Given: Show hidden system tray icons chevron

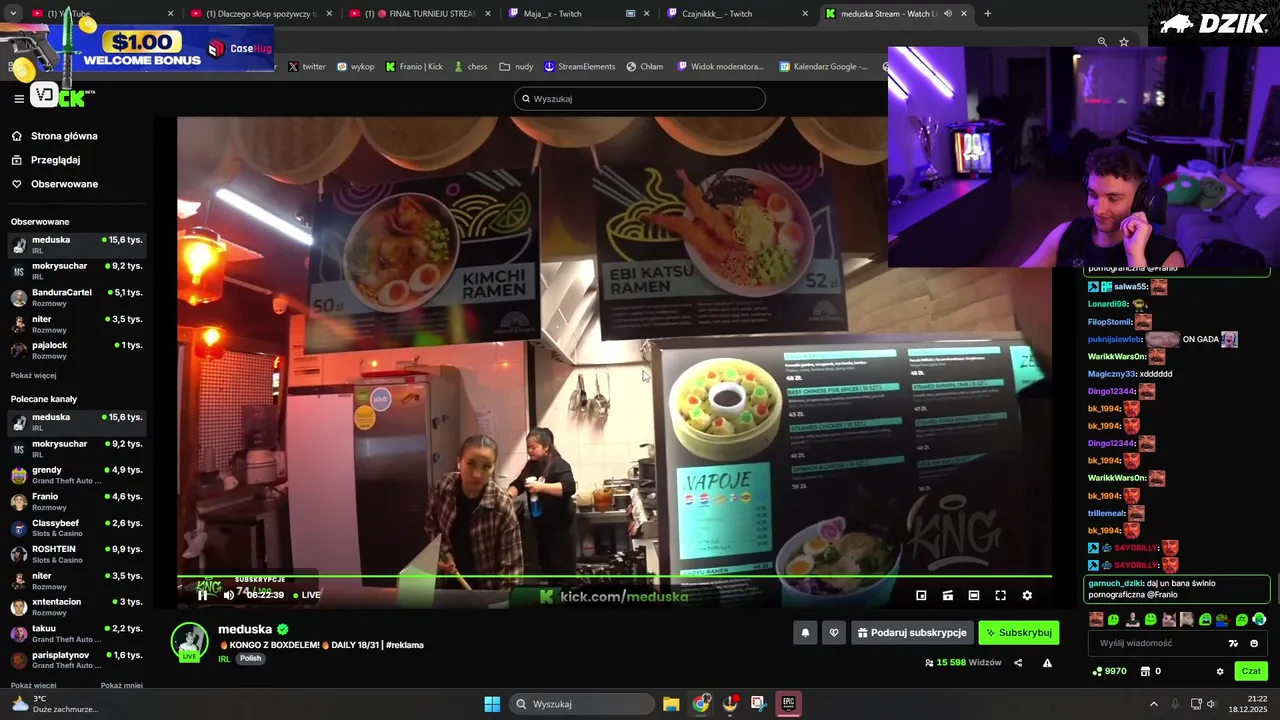Looking at the screenshot, I should 1153,704.
